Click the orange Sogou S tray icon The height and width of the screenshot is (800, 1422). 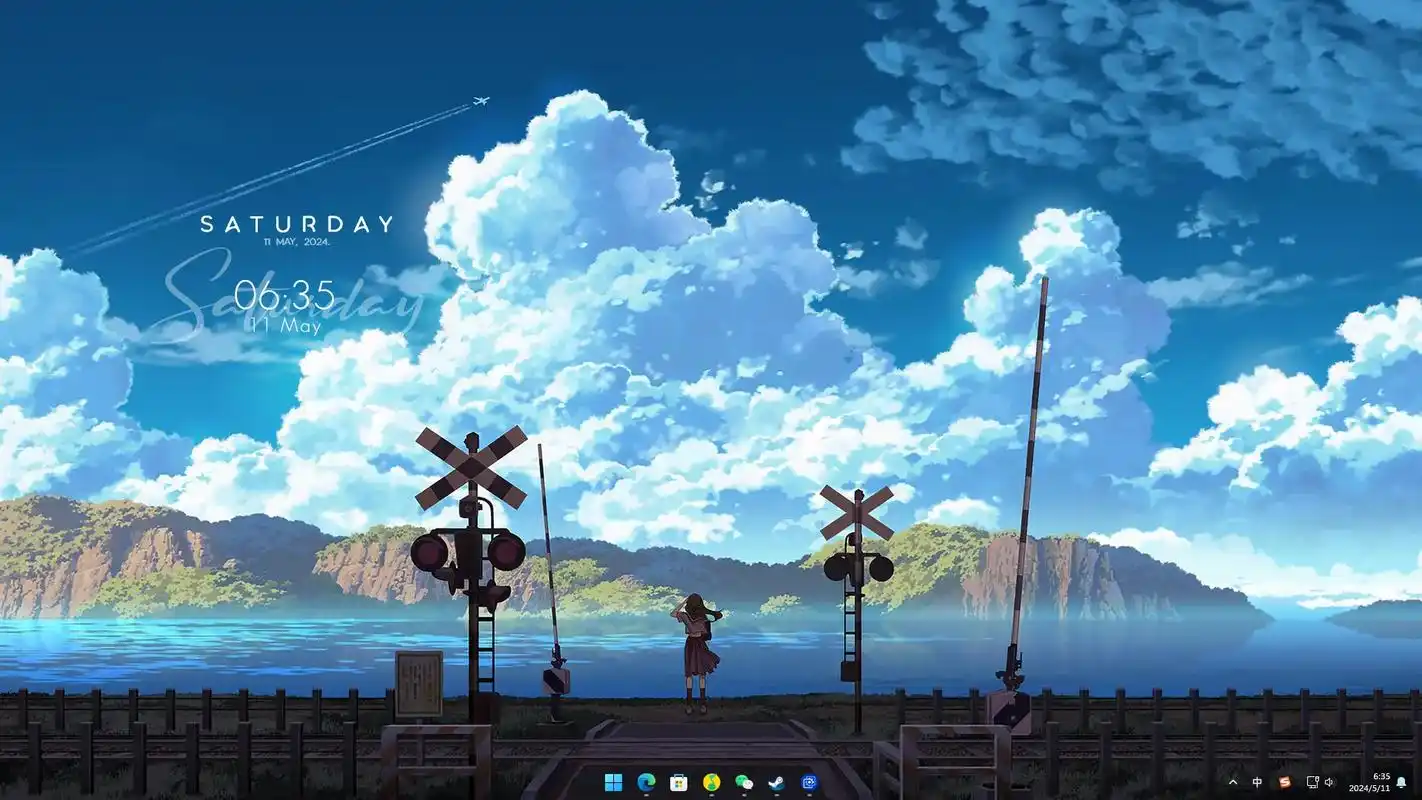tap(1285, 782)
